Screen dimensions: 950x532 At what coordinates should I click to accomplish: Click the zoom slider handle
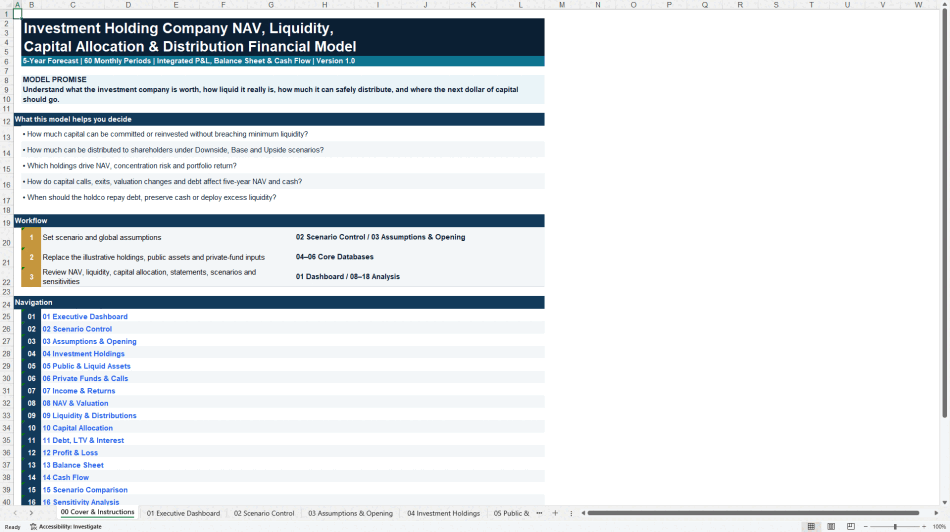(x=895, y=527)
